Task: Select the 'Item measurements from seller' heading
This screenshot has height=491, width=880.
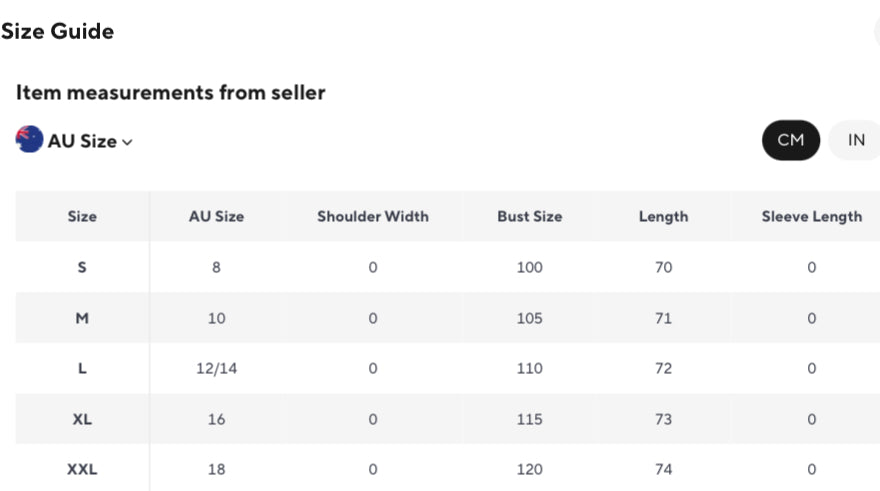Action: tap(170, 92)
